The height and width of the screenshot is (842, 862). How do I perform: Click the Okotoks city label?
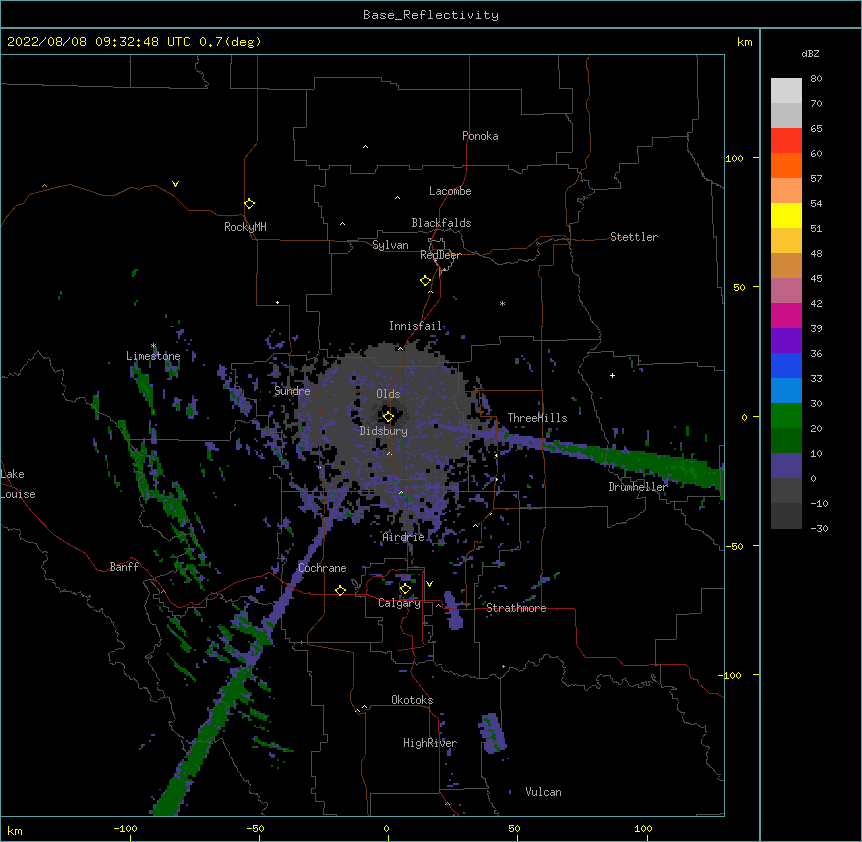click(412, 700)
